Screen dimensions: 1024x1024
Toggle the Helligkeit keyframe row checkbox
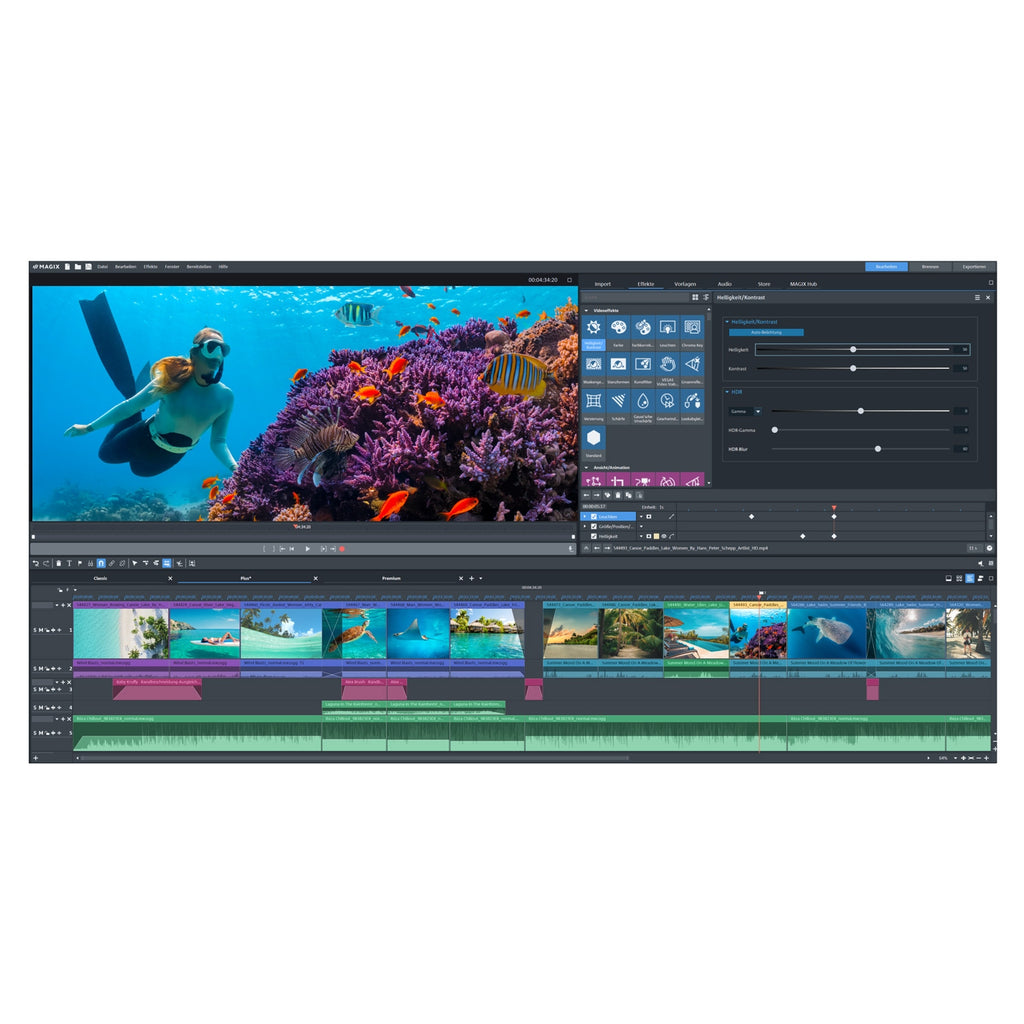[594, 536]
